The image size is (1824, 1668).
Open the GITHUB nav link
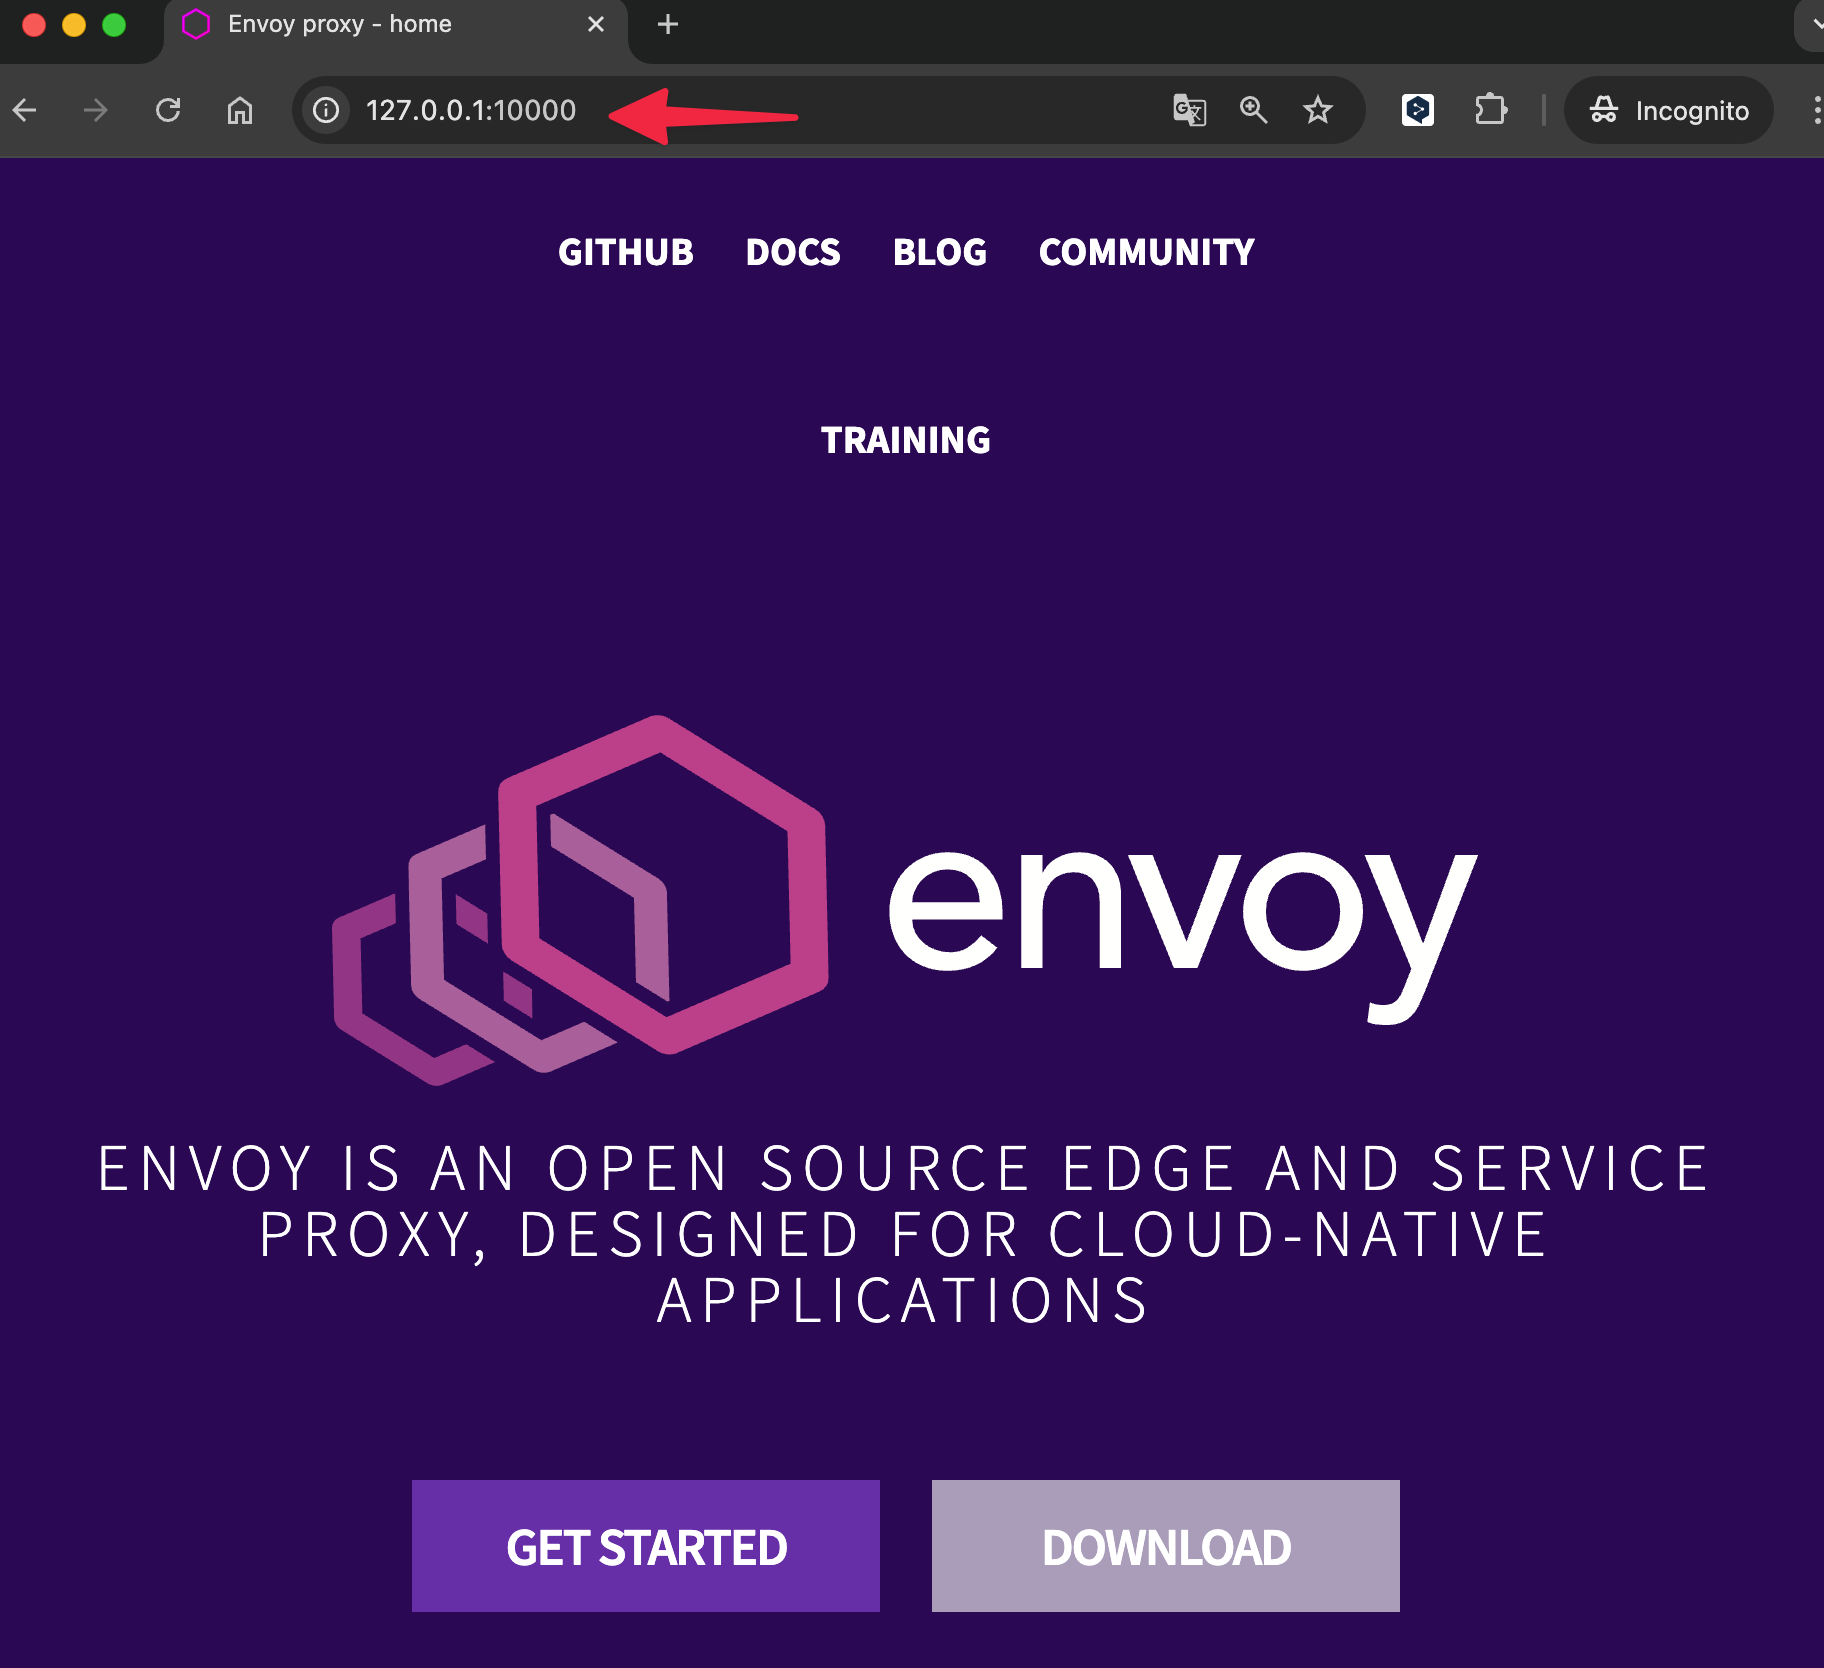tap(626, 252)
